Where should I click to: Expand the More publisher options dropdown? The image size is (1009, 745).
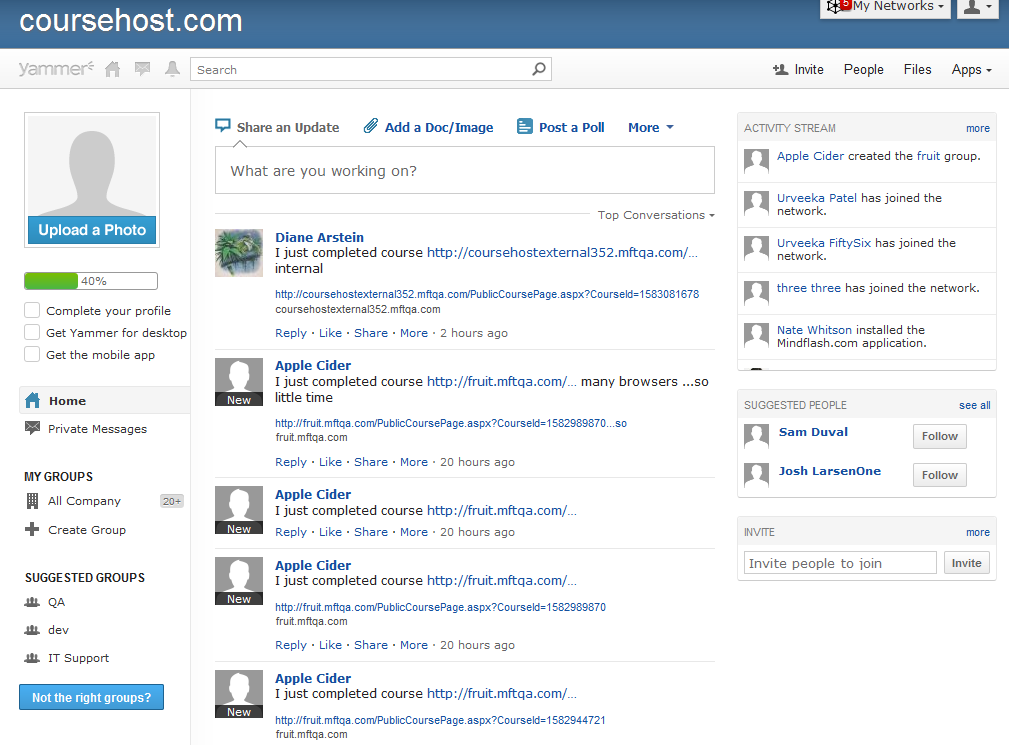click(x=651, y=127)
